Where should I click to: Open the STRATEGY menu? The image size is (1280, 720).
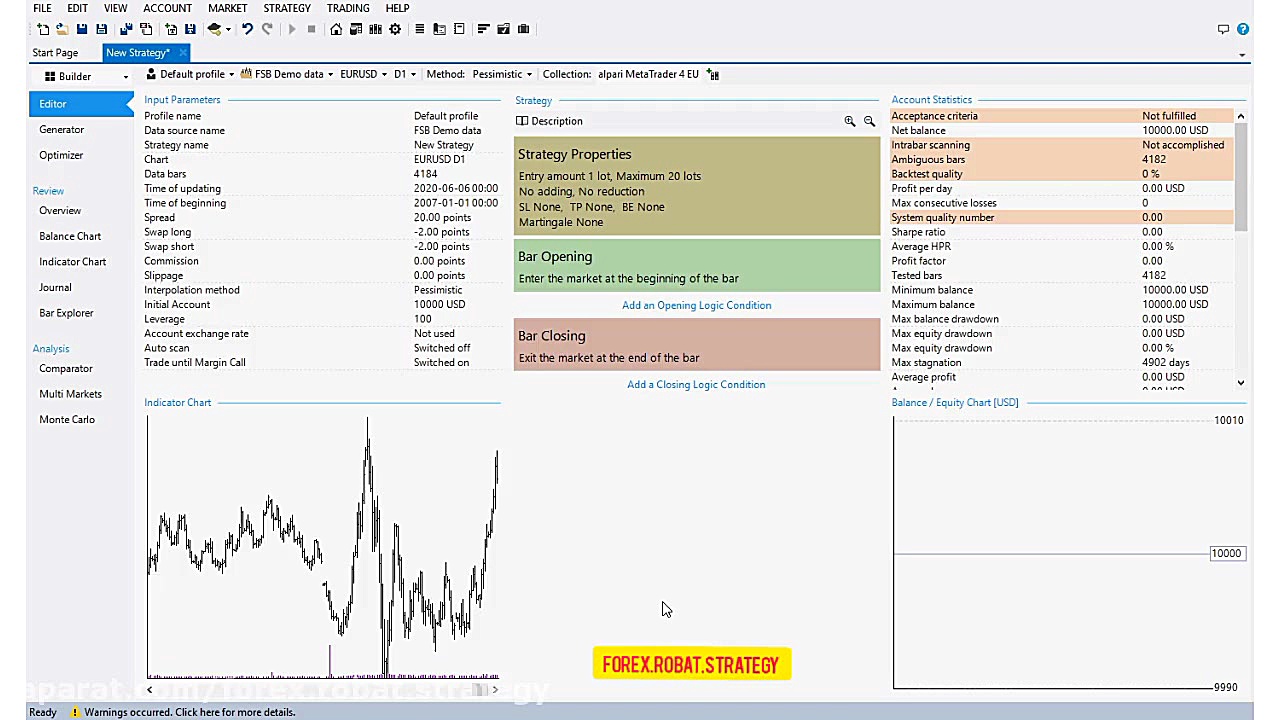[x=287, y=8]
